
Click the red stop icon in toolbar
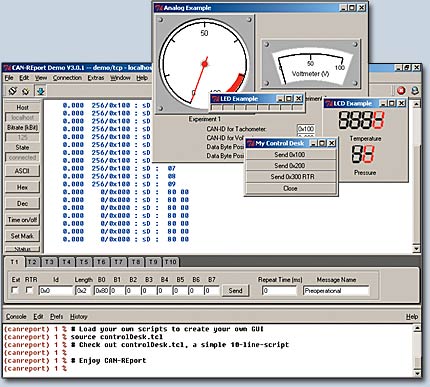coord(401,90)
